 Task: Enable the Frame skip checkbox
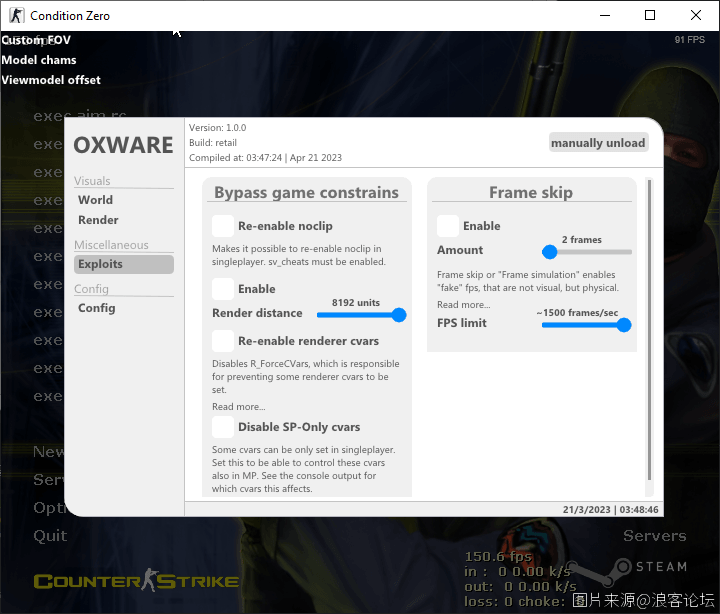(x=448, y=226)
